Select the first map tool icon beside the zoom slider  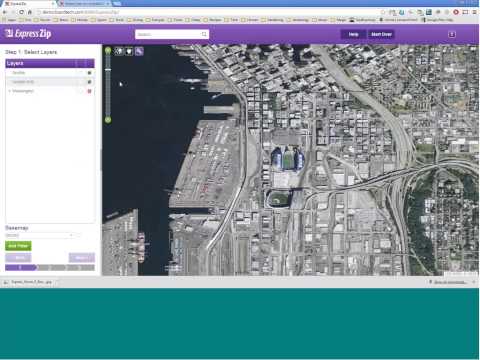point(119,51)
